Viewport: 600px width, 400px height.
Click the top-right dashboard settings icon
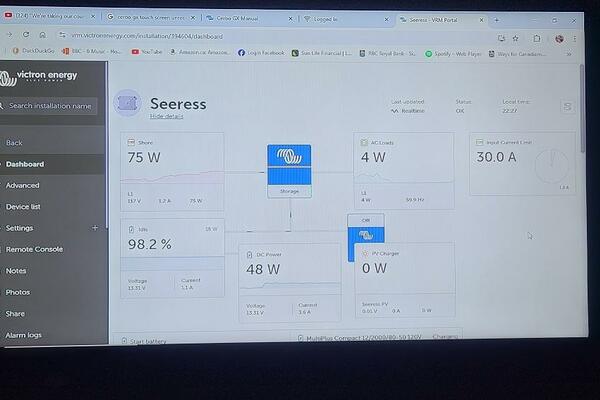pos(567,107)
